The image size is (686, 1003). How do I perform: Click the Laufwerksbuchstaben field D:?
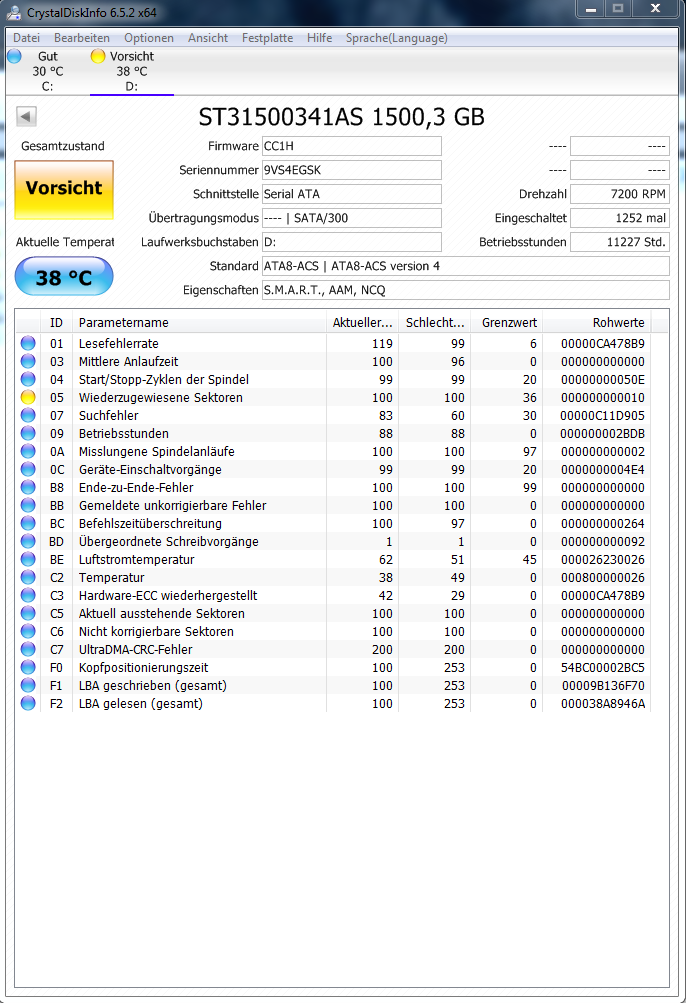(351, 242)
